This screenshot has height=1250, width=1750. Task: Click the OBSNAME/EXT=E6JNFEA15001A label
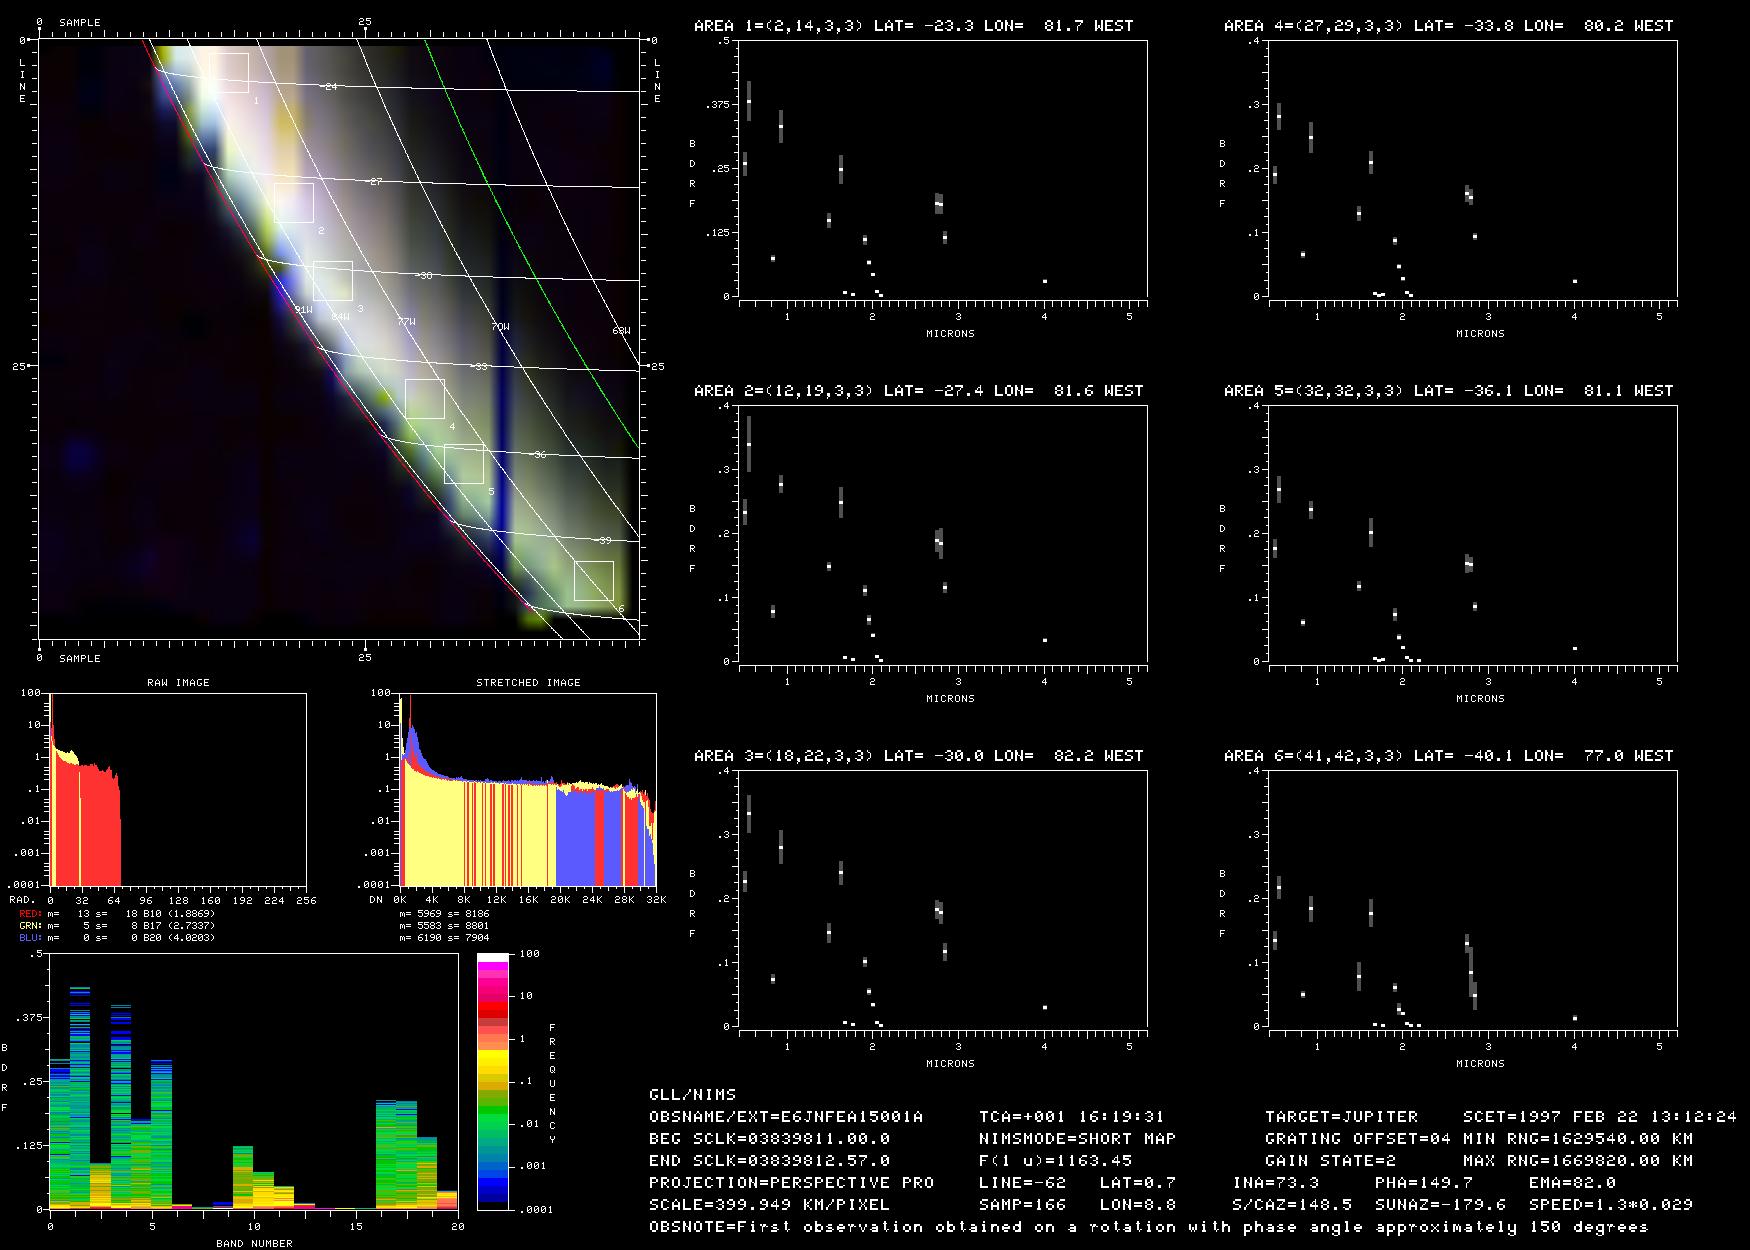(786, 1116)
